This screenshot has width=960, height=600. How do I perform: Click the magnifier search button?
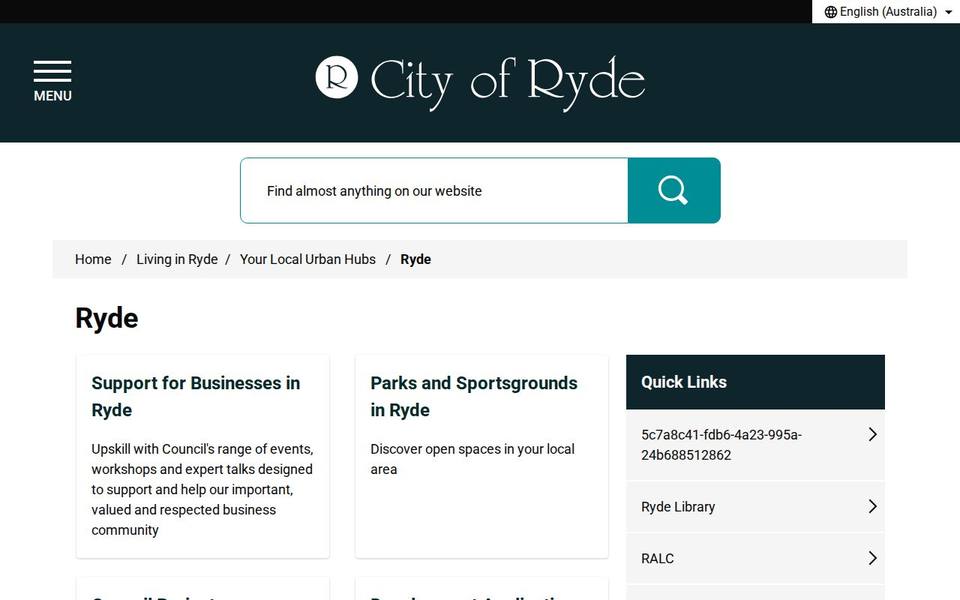point(674,190)
